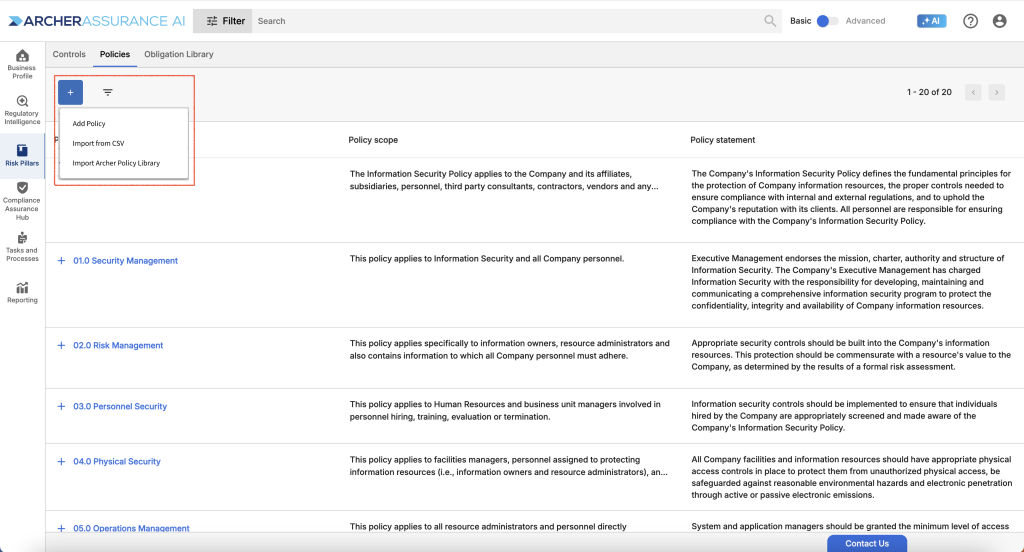Screen dimensions: 1024x552
Task: Open the 03.0 Personnel Security link
Action: tap(120, 406)
